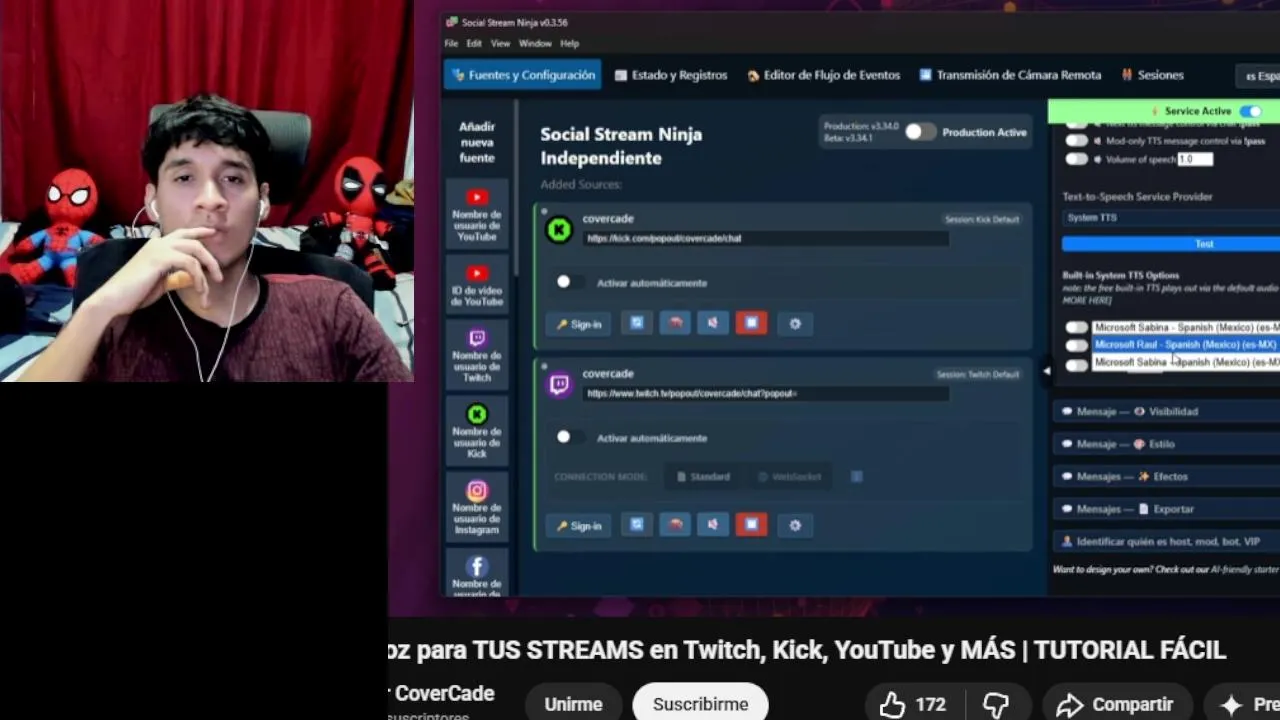Add a Twitch username source
1280x720 pixels.
click(x=477, y=355)
